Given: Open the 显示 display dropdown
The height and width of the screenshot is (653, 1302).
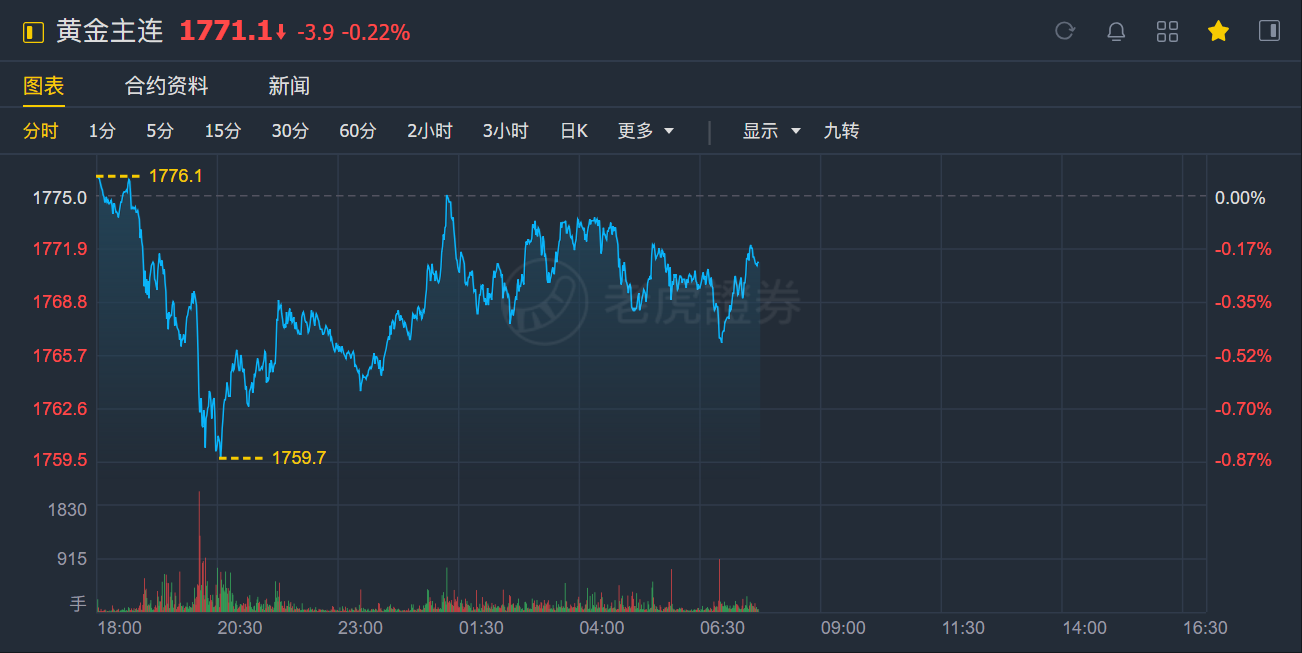Looking at the screenshot, I should 771,131.
